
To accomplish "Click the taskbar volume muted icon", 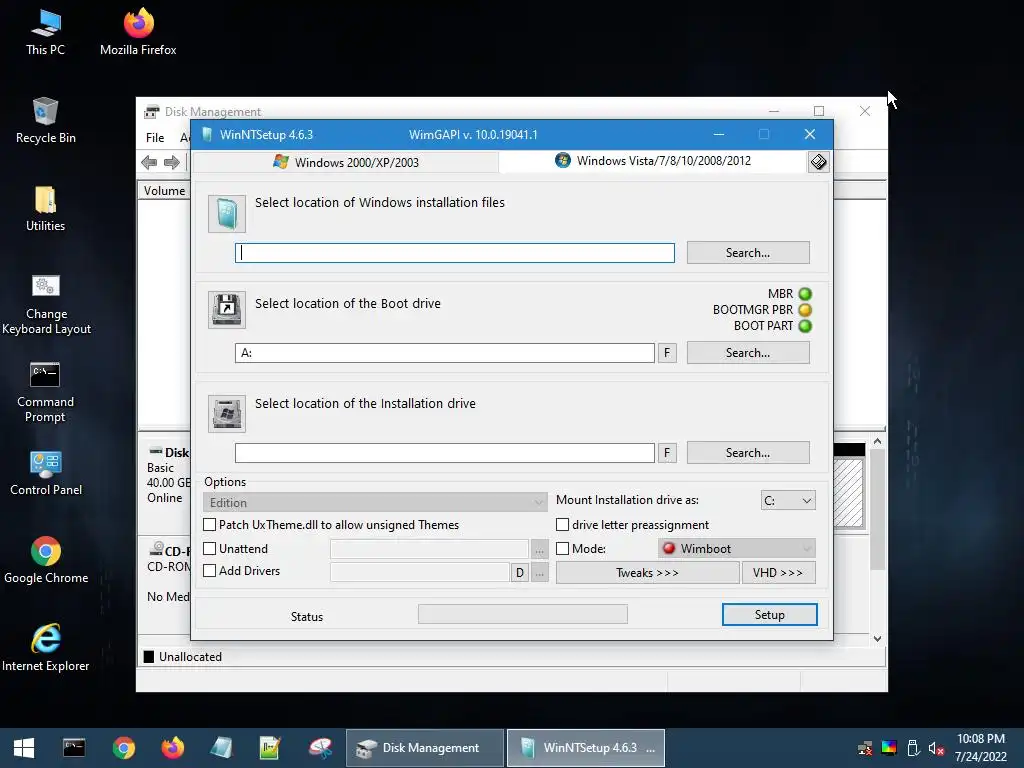I will 936,748.
